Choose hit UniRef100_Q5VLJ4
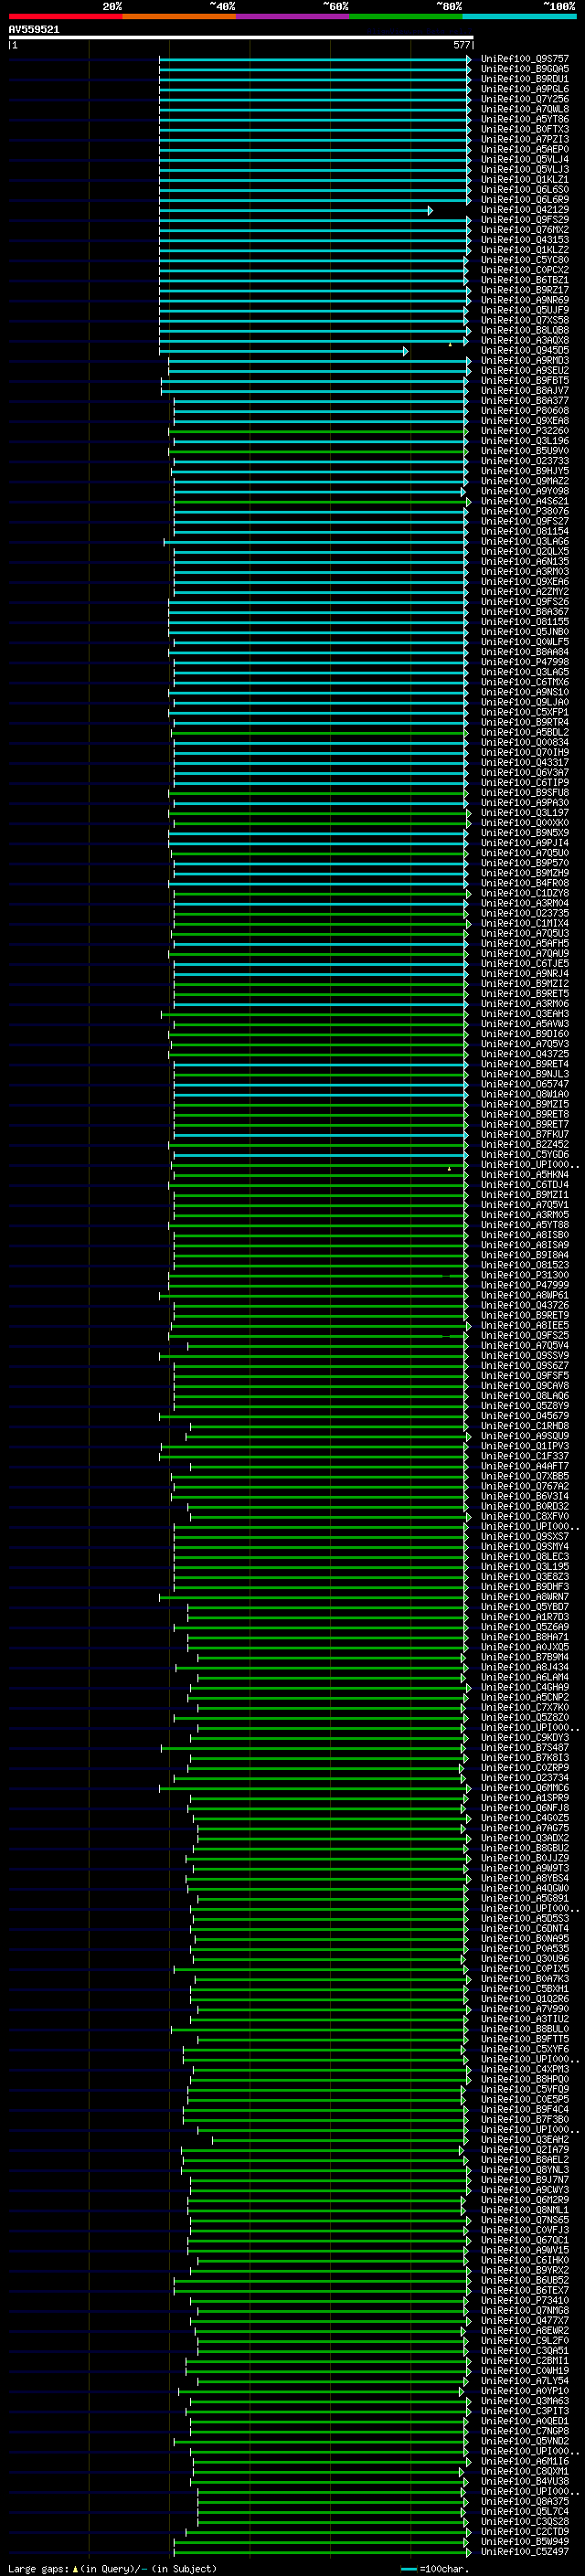The image size is (585, 2576). coord(524,160)
